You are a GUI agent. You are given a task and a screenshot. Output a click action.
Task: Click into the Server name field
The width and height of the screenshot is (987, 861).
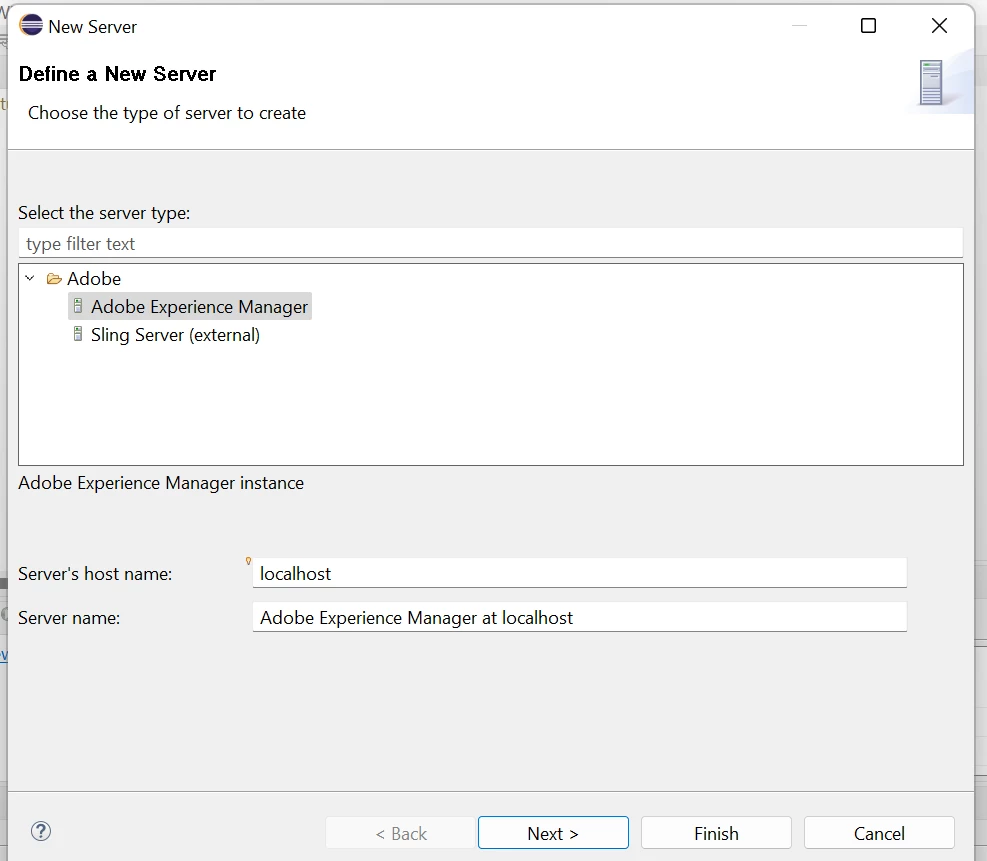point(580,618)
